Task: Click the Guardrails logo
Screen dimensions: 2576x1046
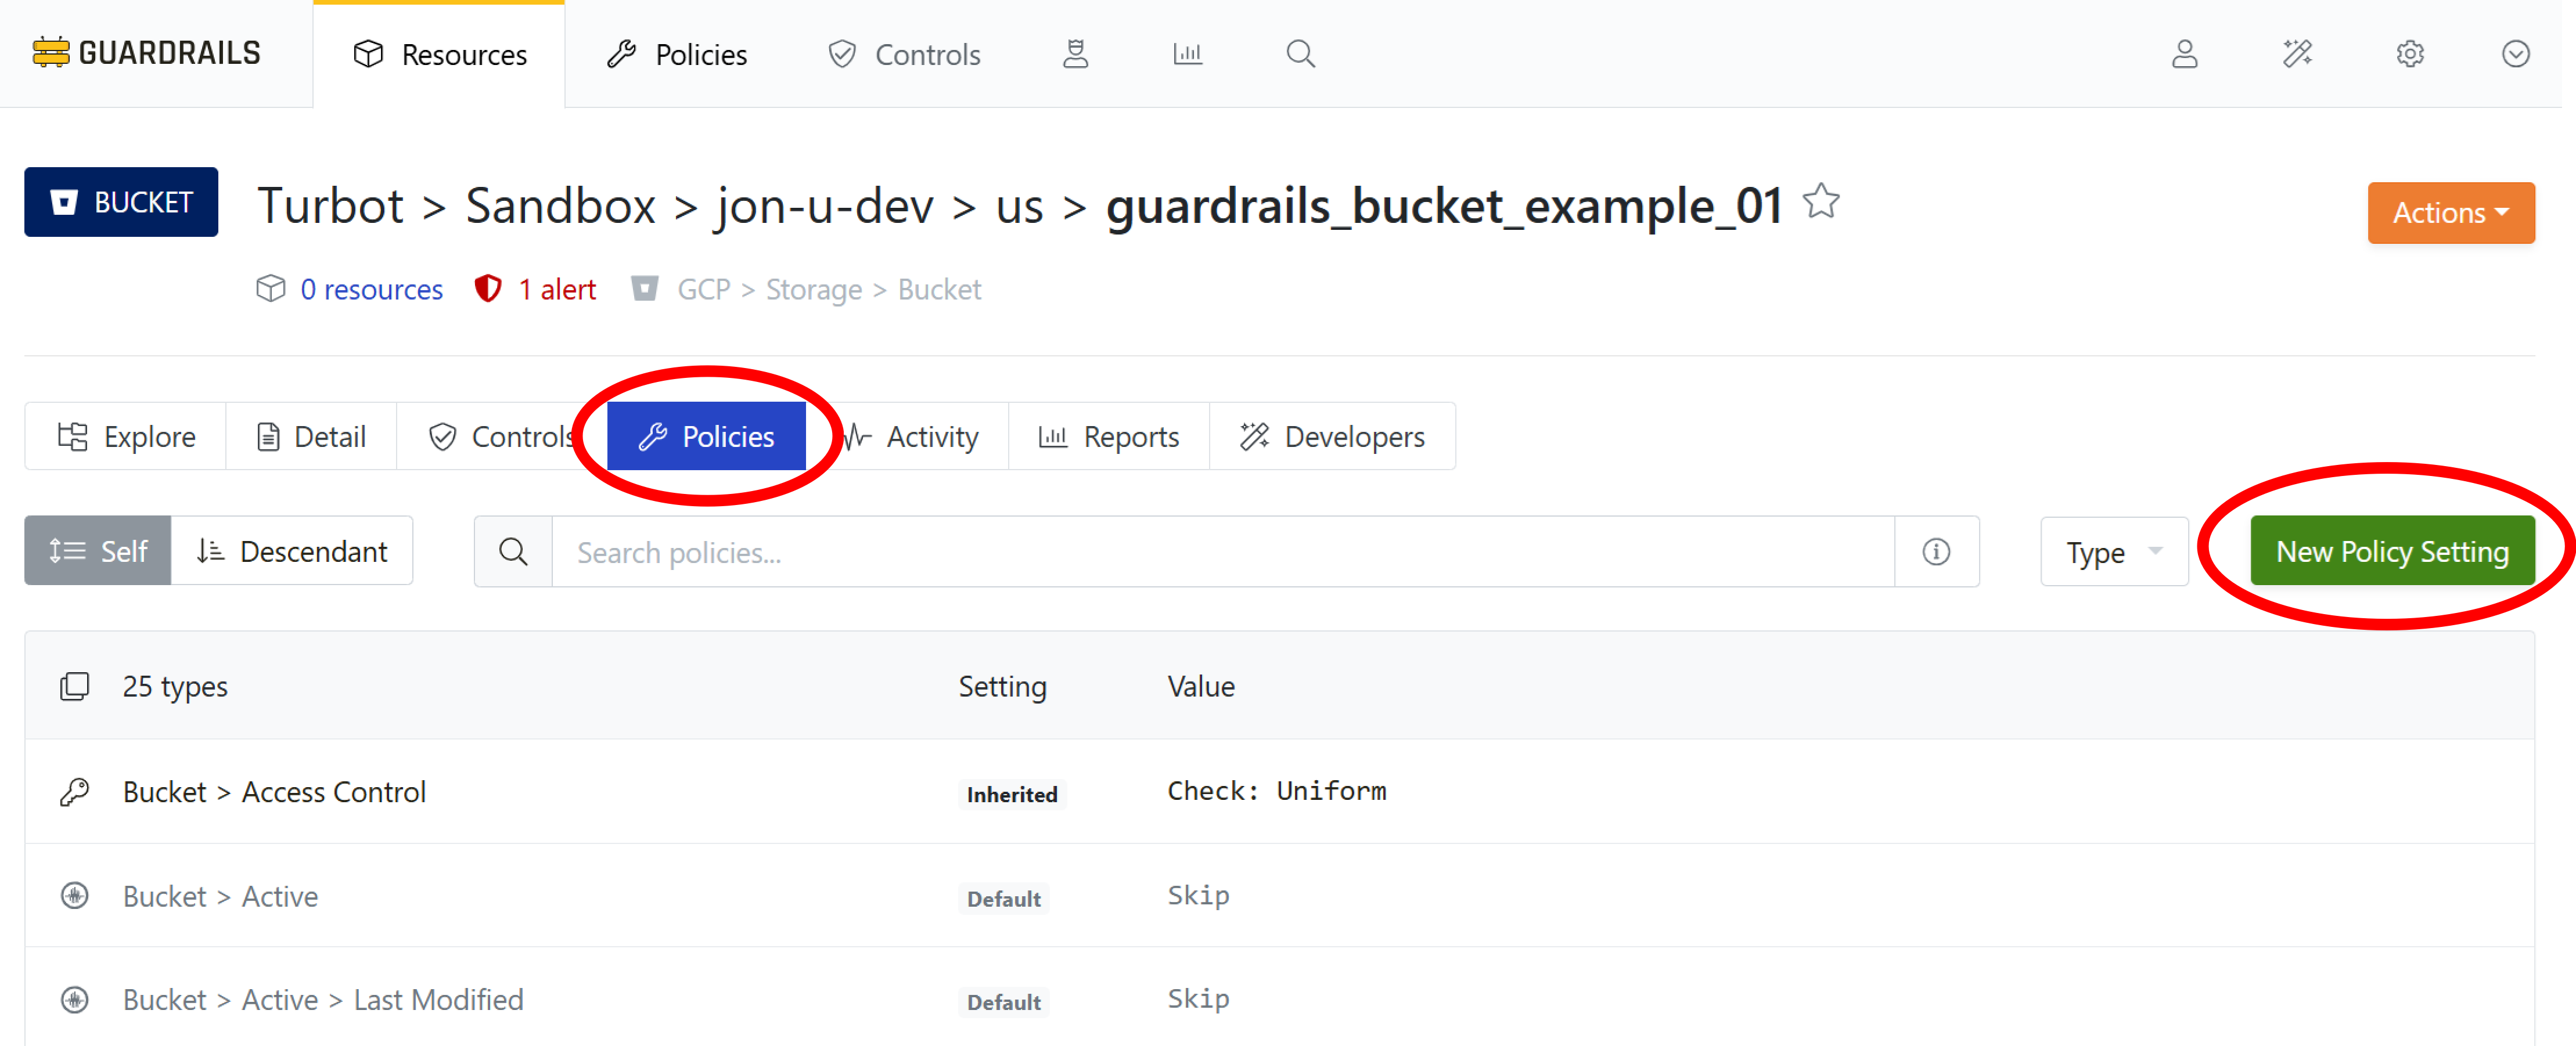Action: point(147,53)
